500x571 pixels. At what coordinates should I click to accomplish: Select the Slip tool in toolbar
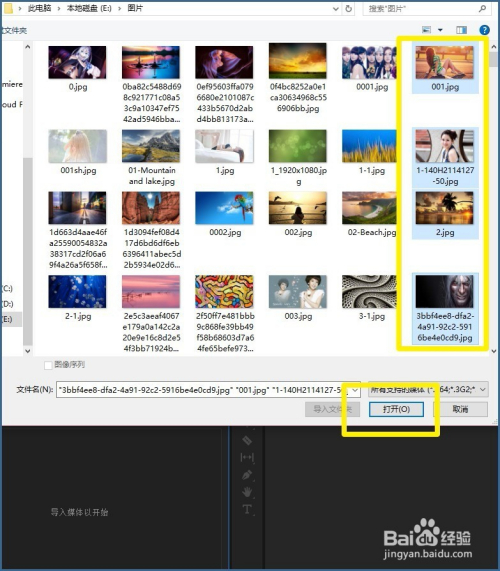[x=247, y=457]
